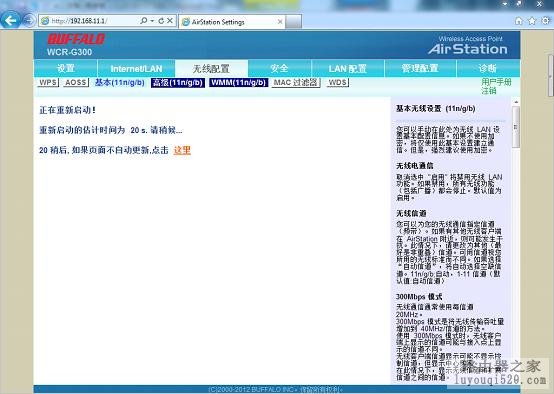This screenshot has height=394, width=554.
Task: Select the AirStation Settings browser tab
Action: coord(231,22)
